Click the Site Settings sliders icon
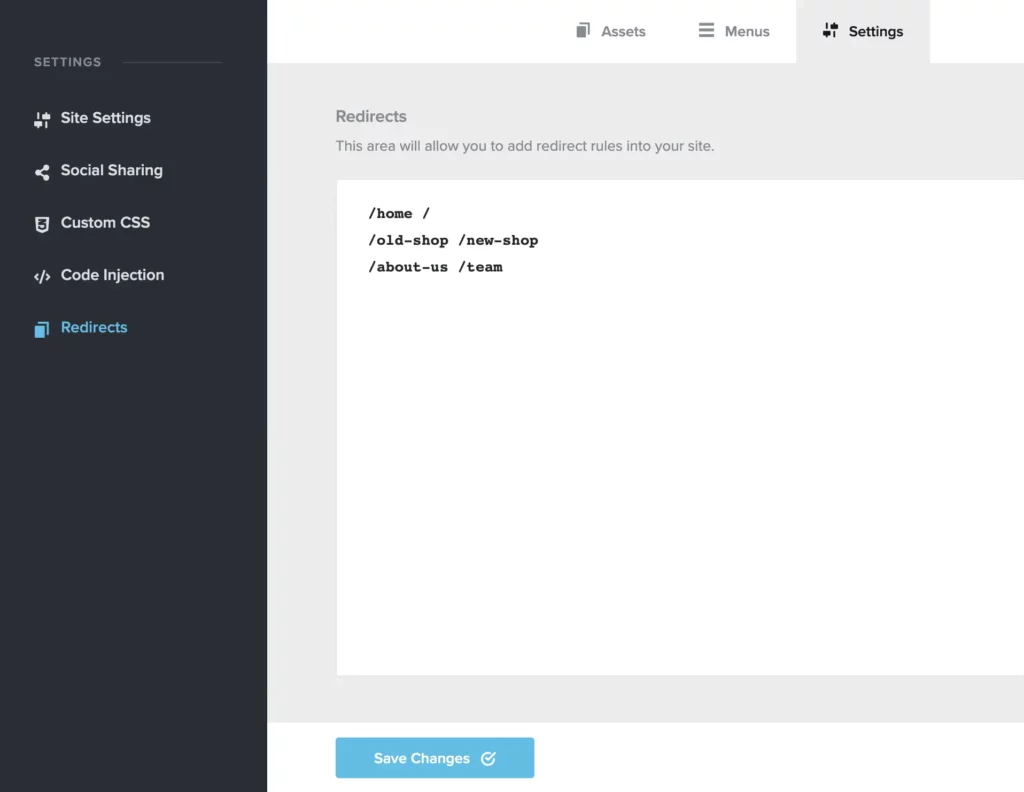Viewport: 1024px width, 792px height. pyautogui.click(x=42, y=118)
